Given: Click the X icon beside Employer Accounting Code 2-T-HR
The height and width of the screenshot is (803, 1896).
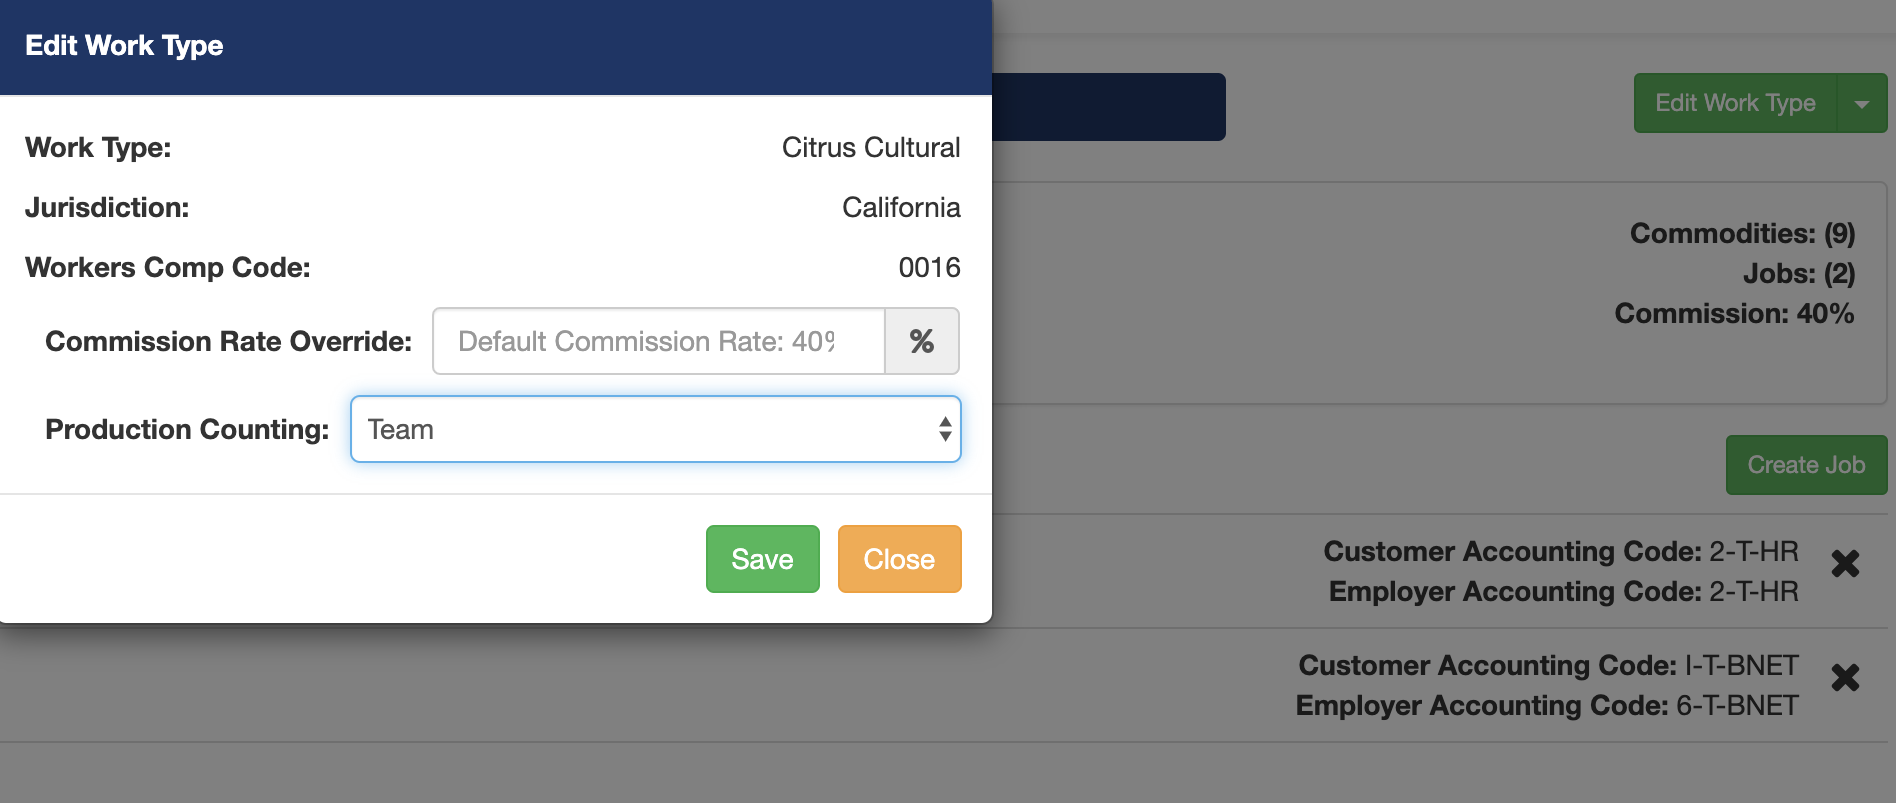Looking at the screenshot, I should [x=1845, y=564].
